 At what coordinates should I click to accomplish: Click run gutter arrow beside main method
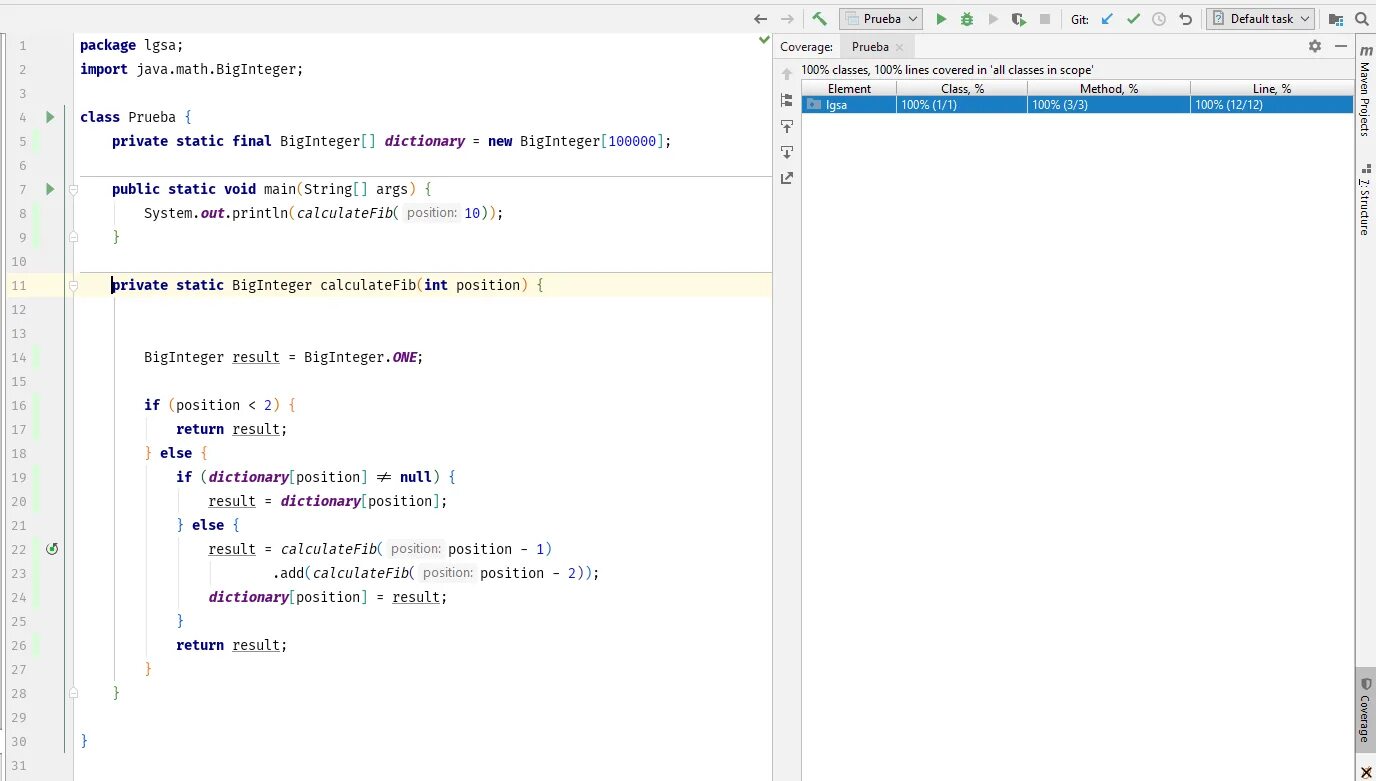[x=50, y=189]
